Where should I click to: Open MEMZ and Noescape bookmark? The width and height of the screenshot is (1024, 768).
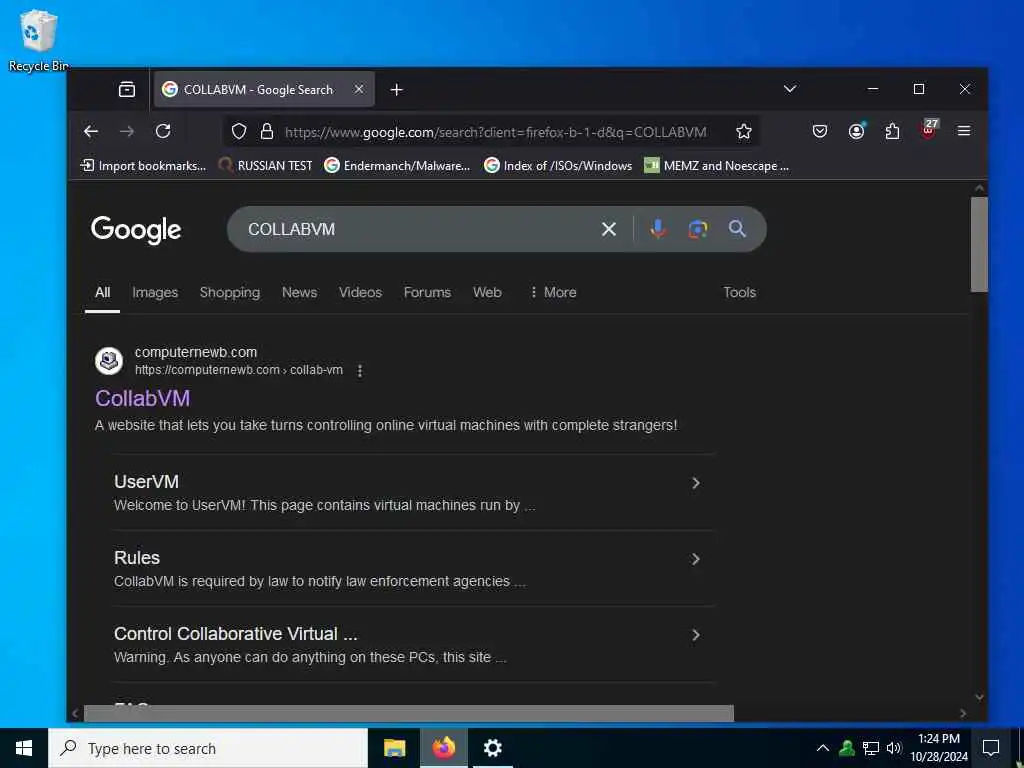(x=716, y=166)
